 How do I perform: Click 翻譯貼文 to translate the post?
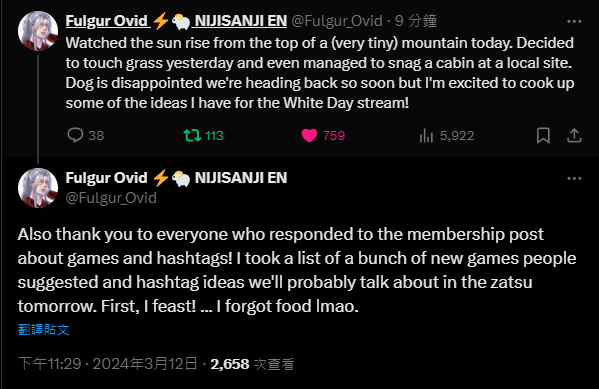click(44, 329)
